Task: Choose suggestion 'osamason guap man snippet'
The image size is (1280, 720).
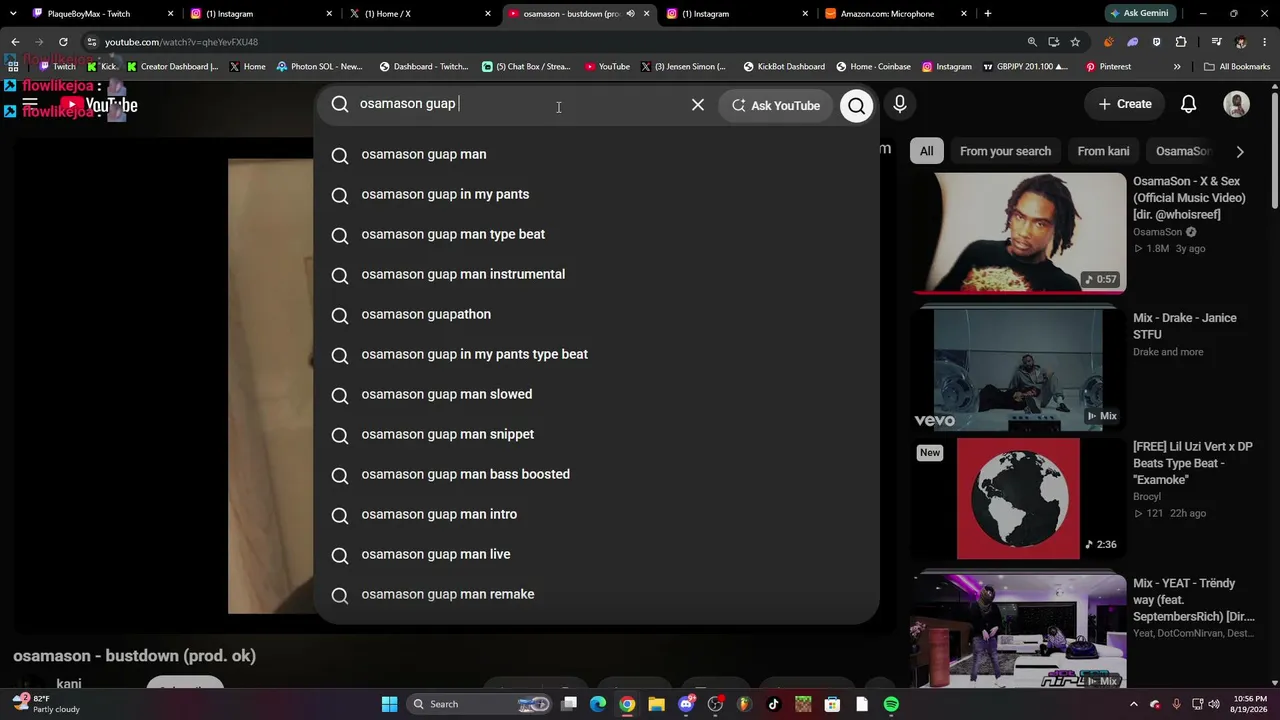Action: coord(596,434)
